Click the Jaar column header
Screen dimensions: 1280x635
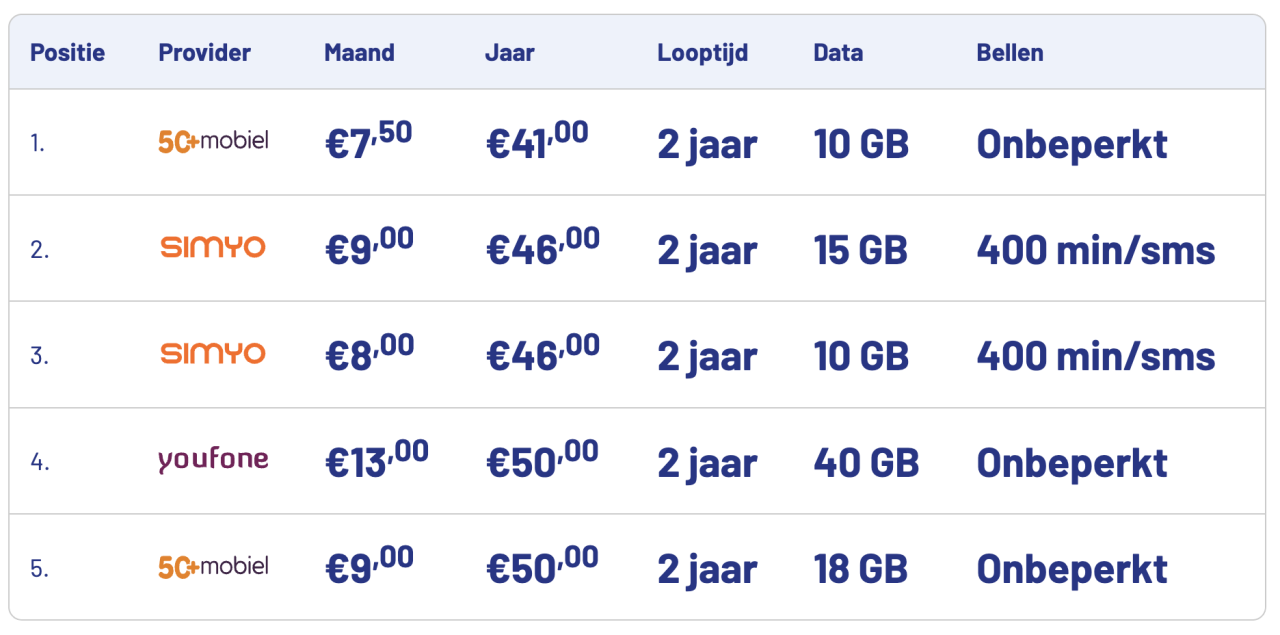(509, 52)
